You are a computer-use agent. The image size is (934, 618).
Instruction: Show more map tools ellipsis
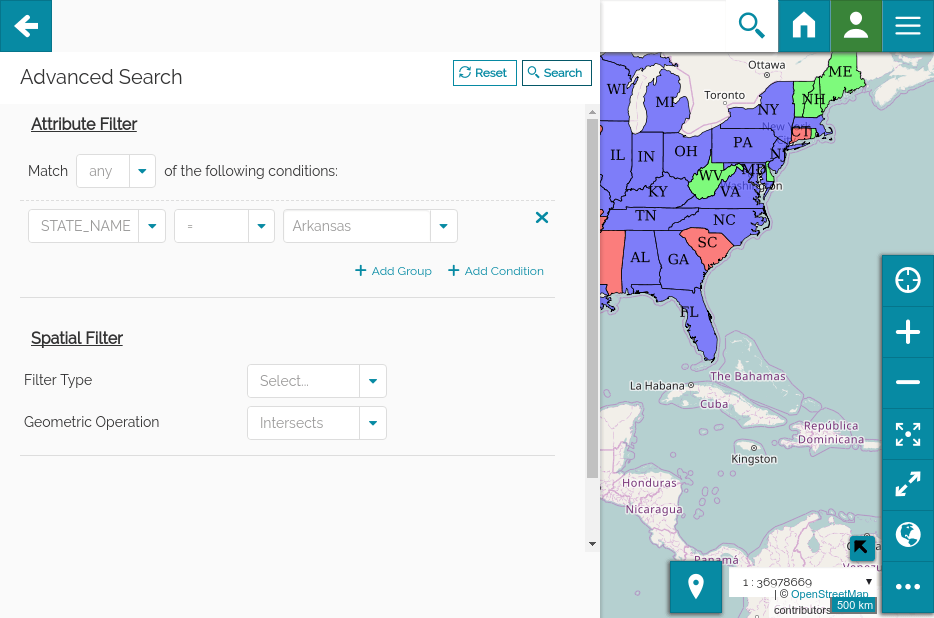908,587
